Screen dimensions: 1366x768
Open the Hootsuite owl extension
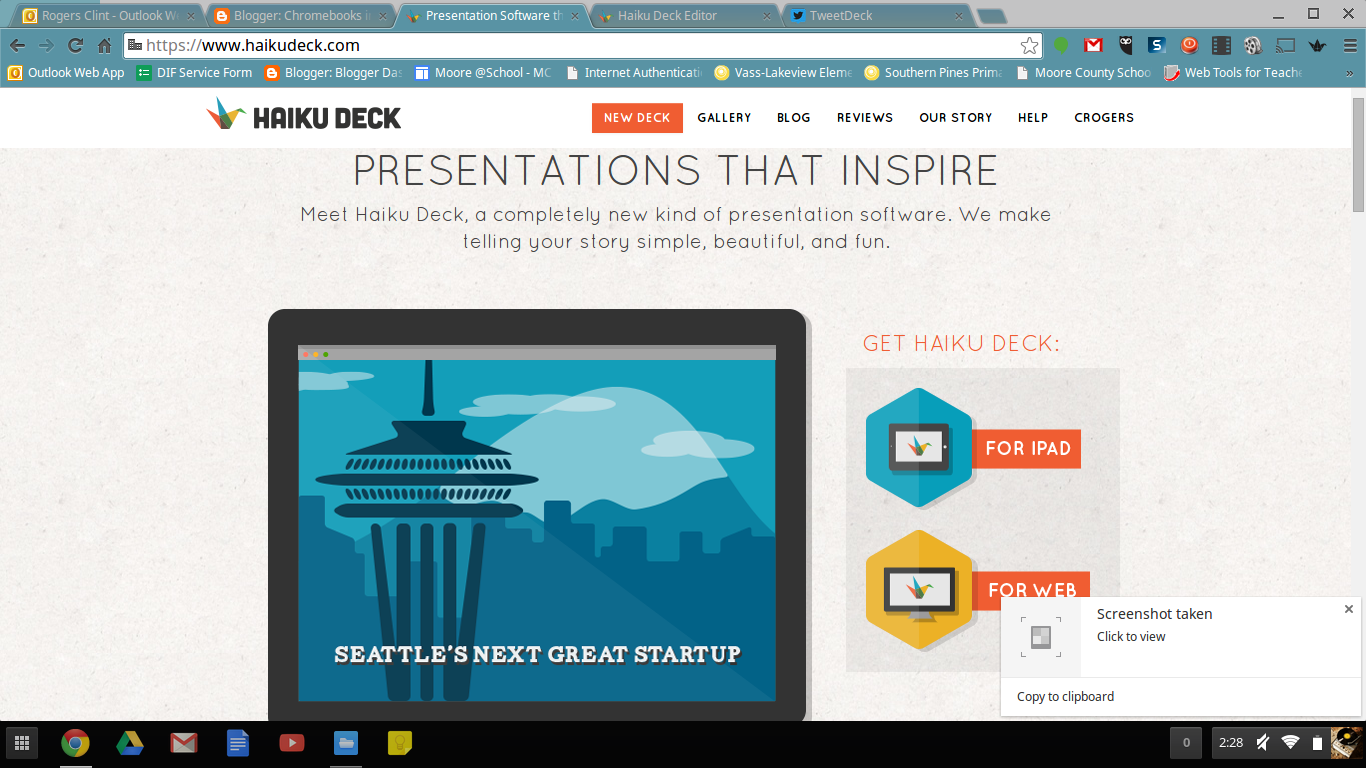tap(1125, 45)
